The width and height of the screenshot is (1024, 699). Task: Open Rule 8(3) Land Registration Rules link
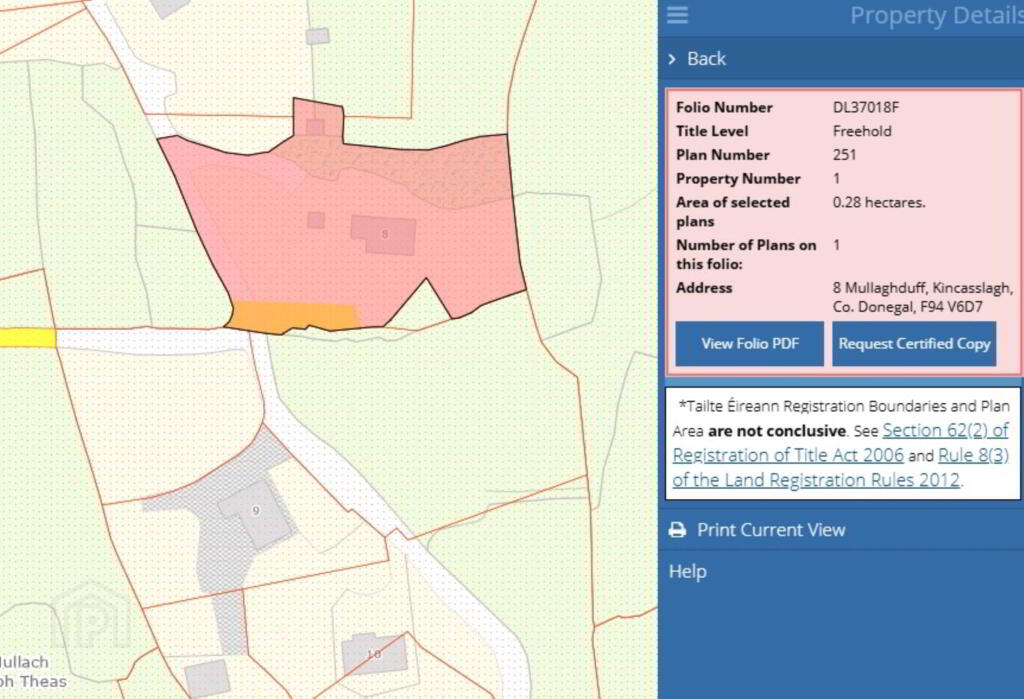click(840, 468)
